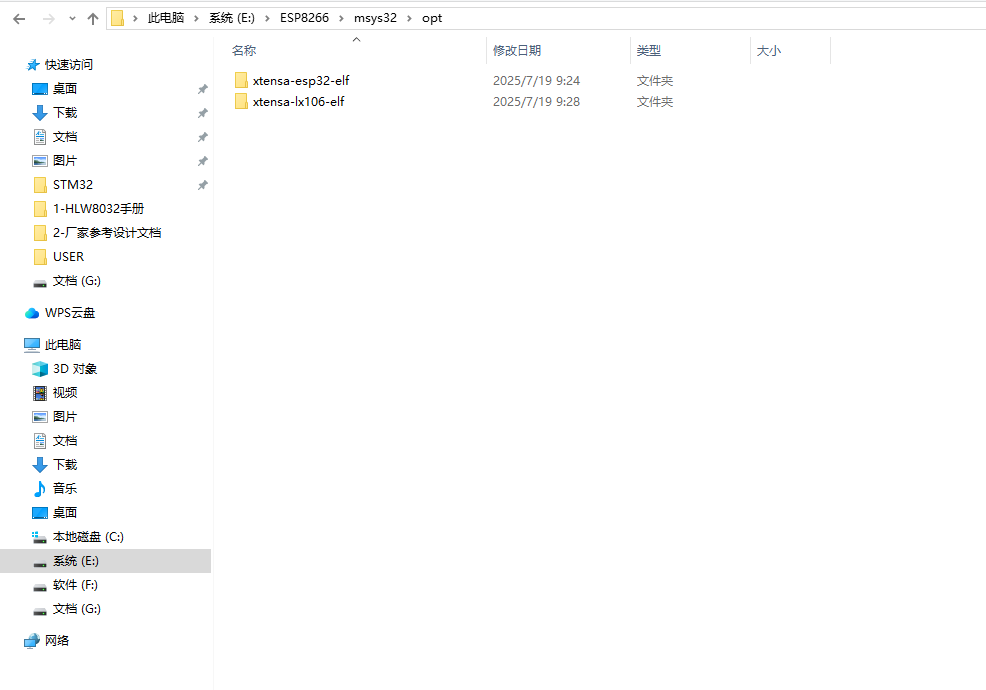Screen dimensions: 986x690
Task: Click ESP8266 in address breadcrumb
Action: 304,18
